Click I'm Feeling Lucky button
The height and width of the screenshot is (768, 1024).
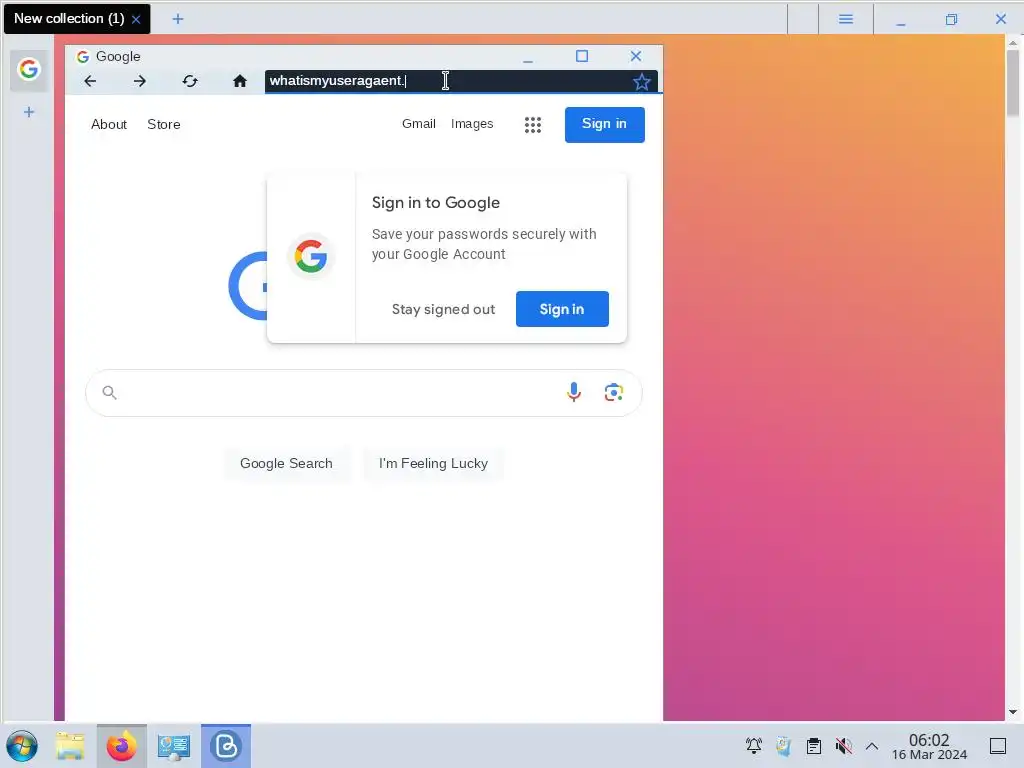433,464
